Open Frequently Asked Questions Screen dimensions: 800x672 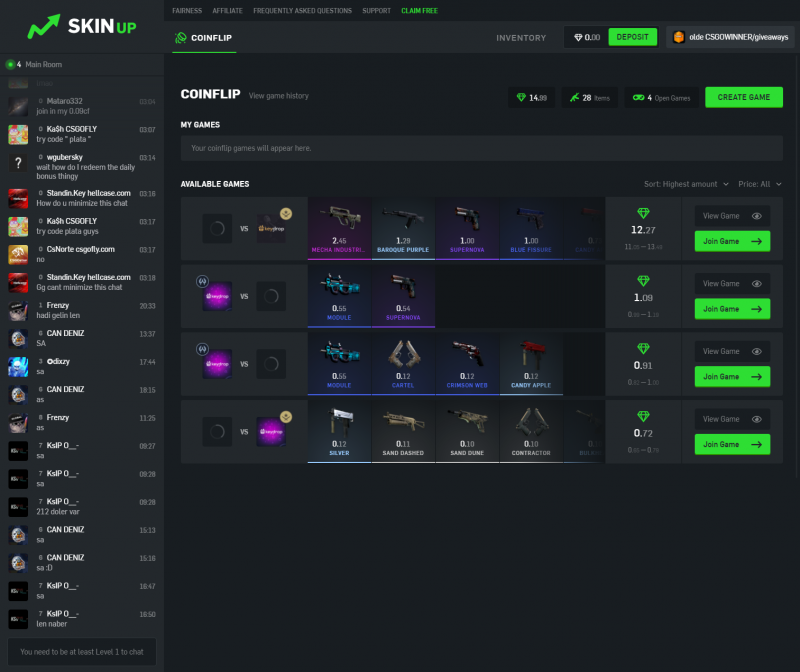point(303,11)
